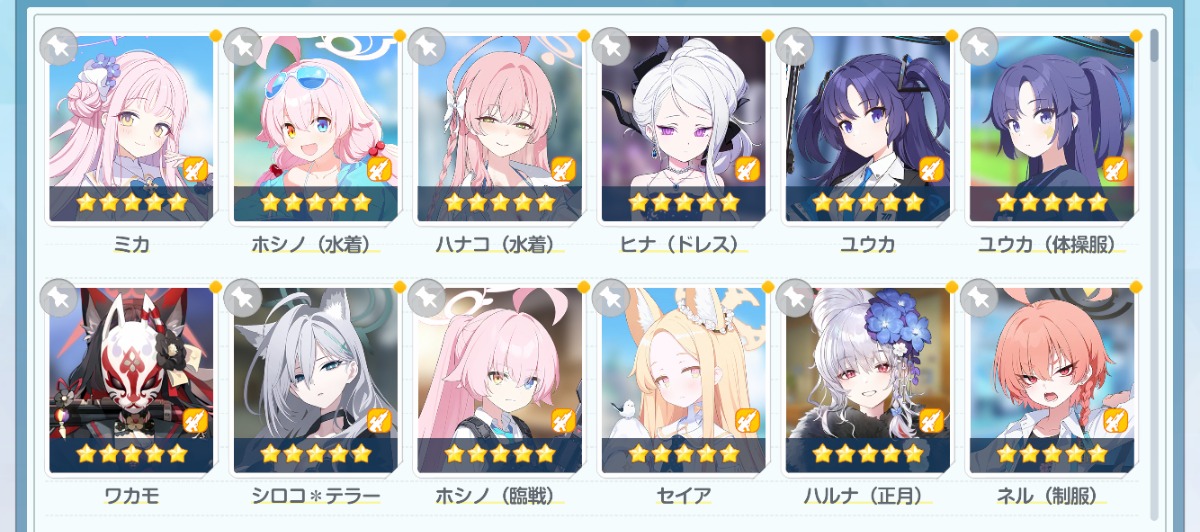
Task: Click the five-star rating bar on ユウカ
Action: [867, 203]
